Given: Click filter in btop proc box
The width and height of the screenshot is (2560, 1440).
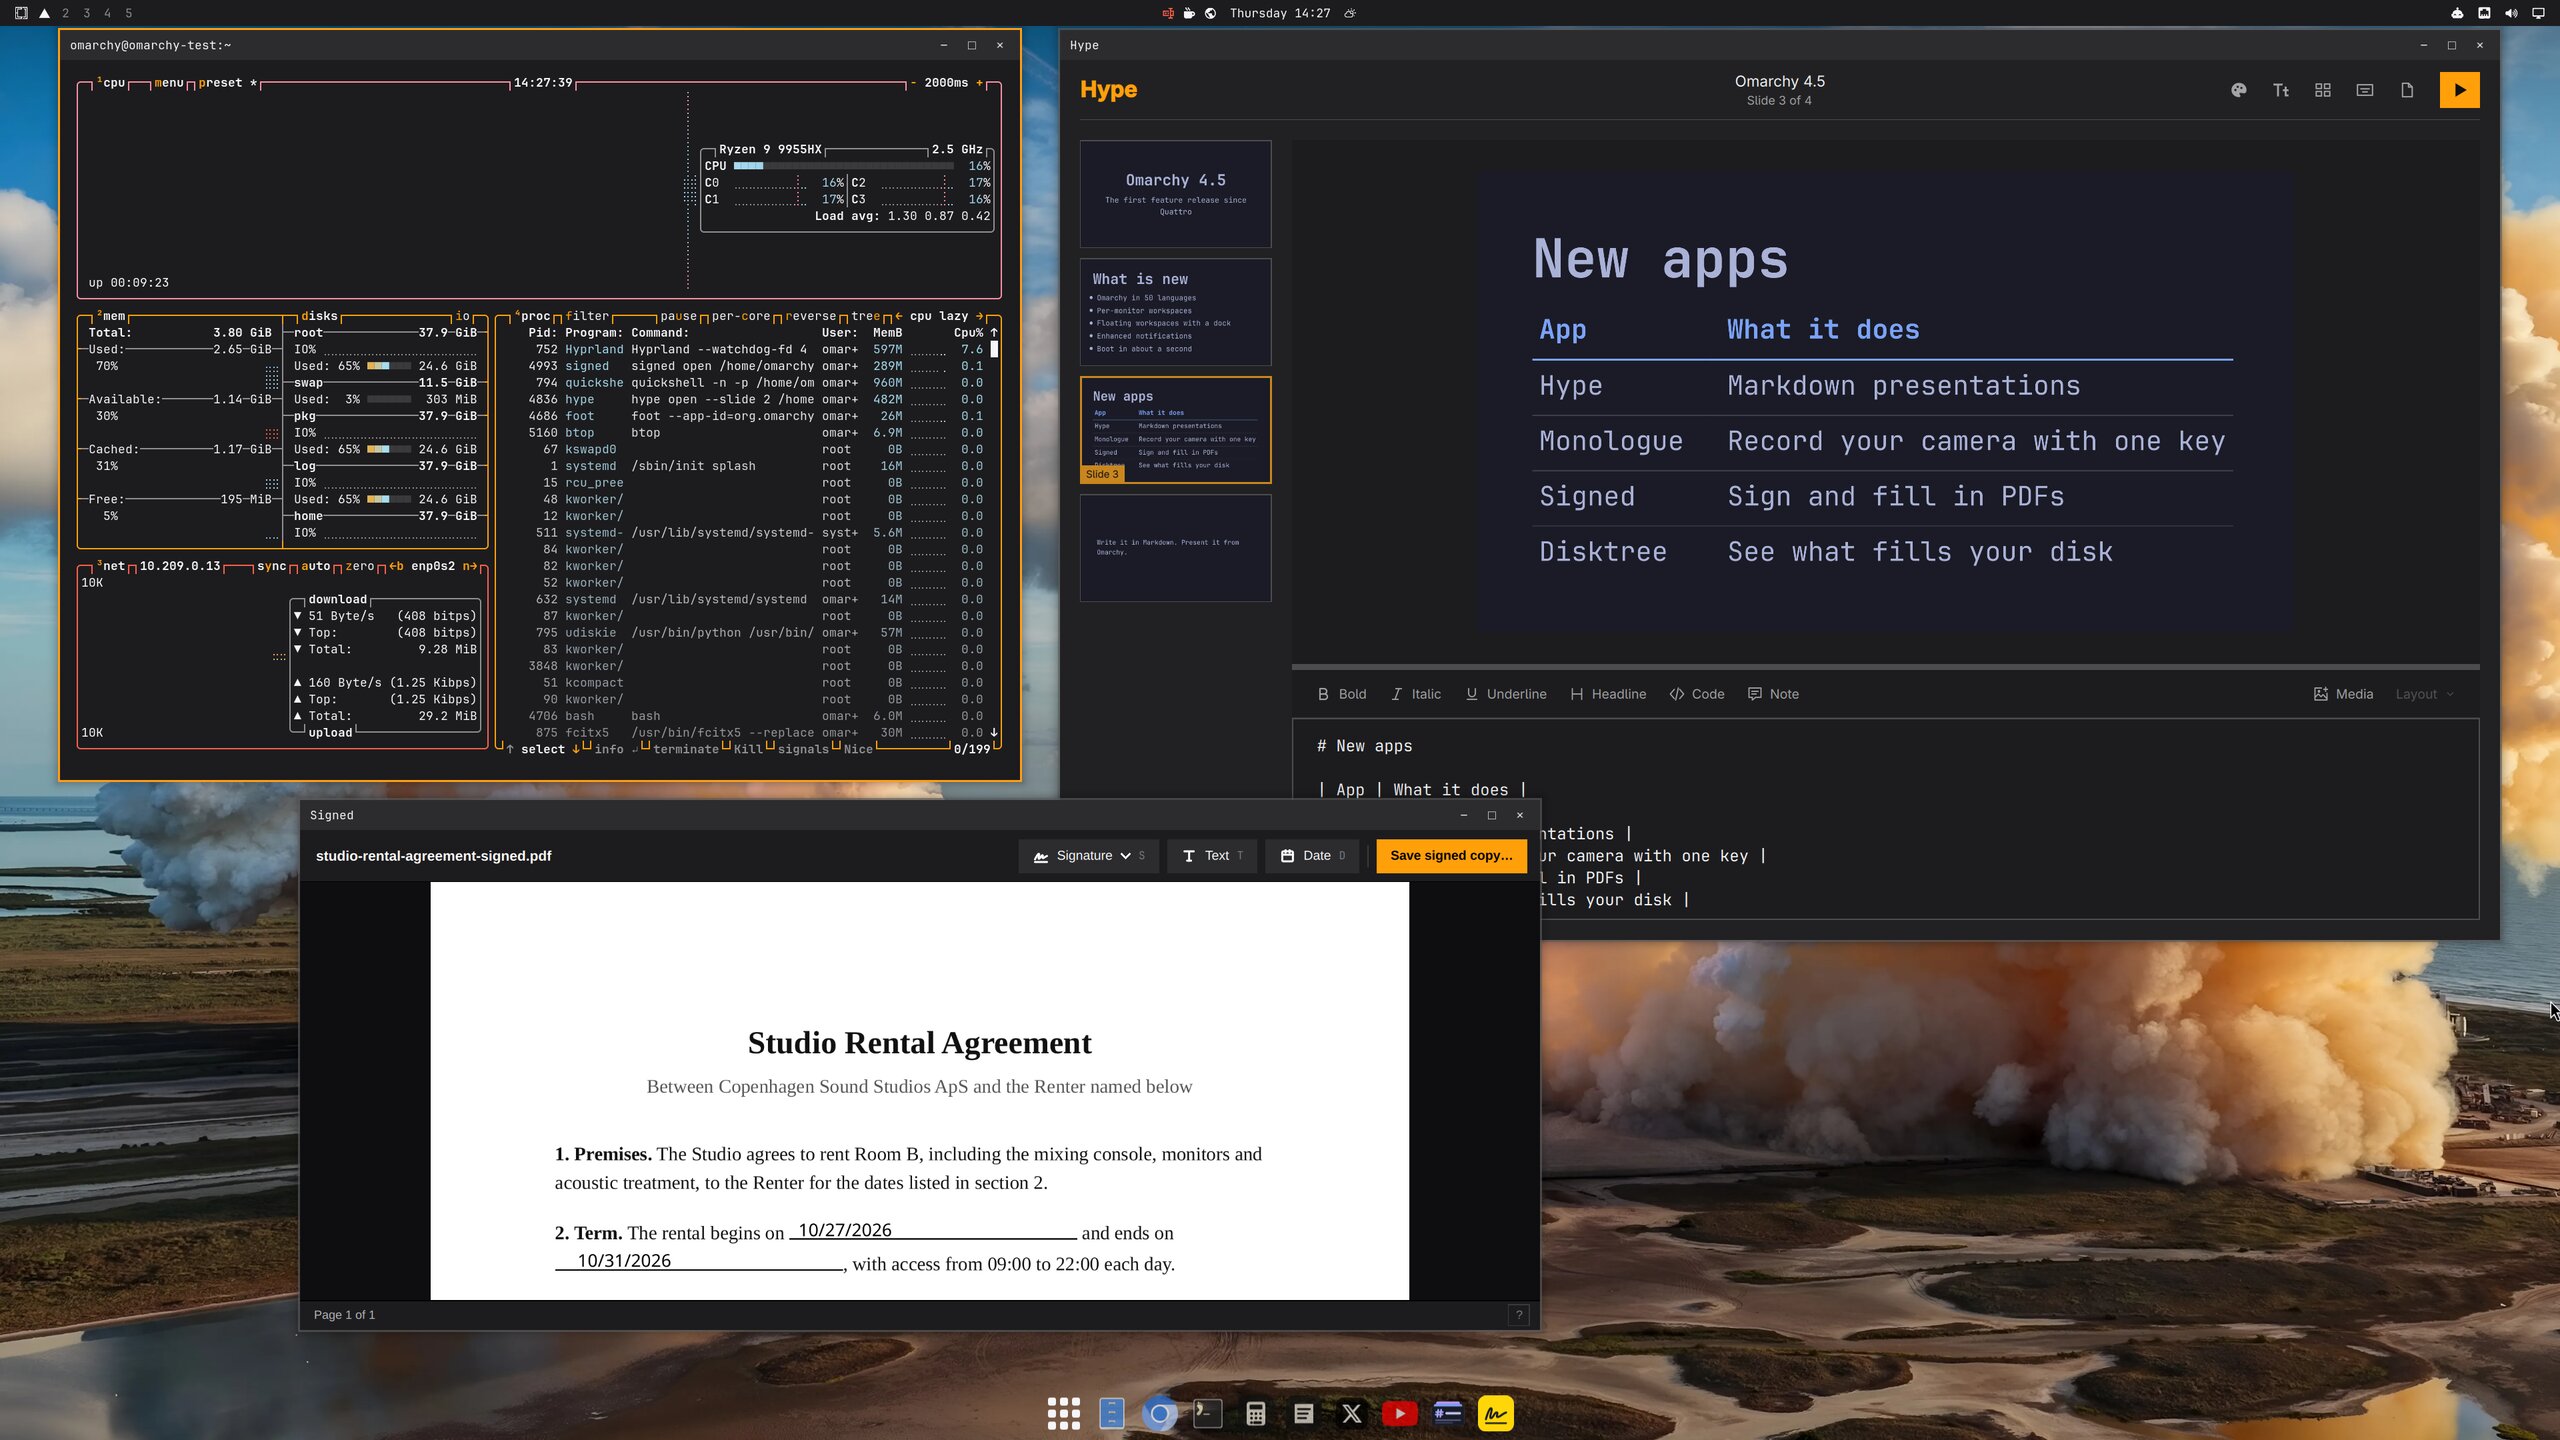Looking at the screenshot, I should pyautogui.click(x=587, y=316).
